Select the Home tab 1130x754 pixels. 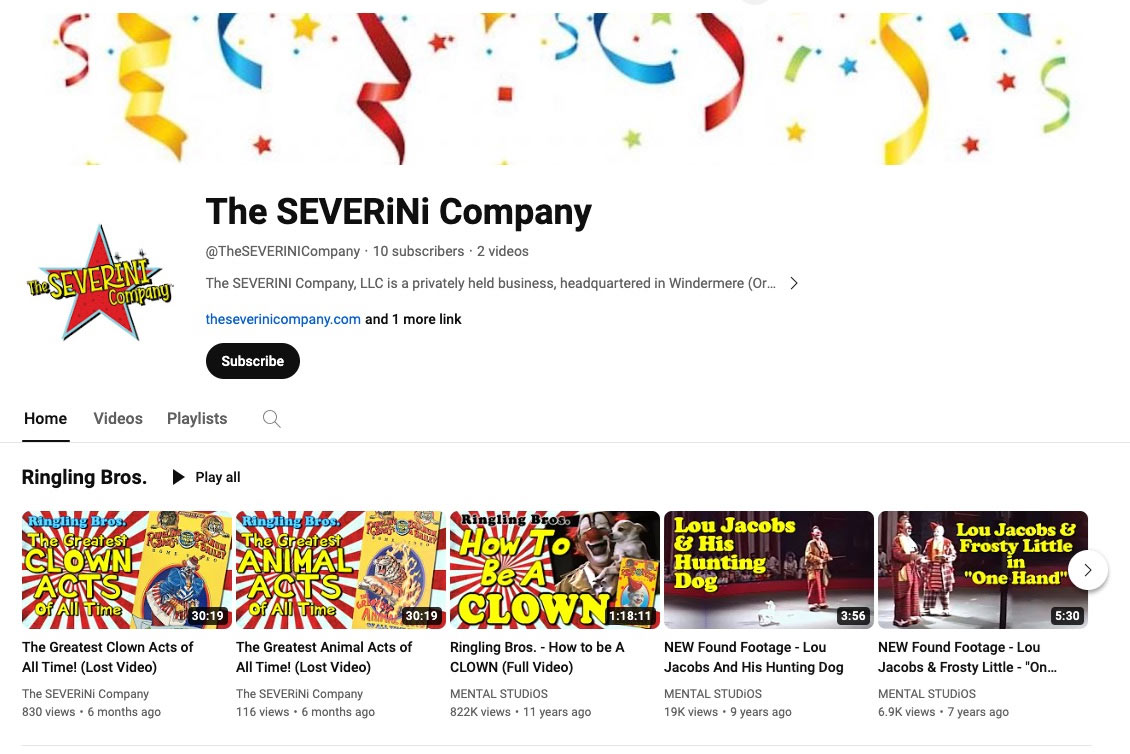pyautogui.click(x=45, y=419)
